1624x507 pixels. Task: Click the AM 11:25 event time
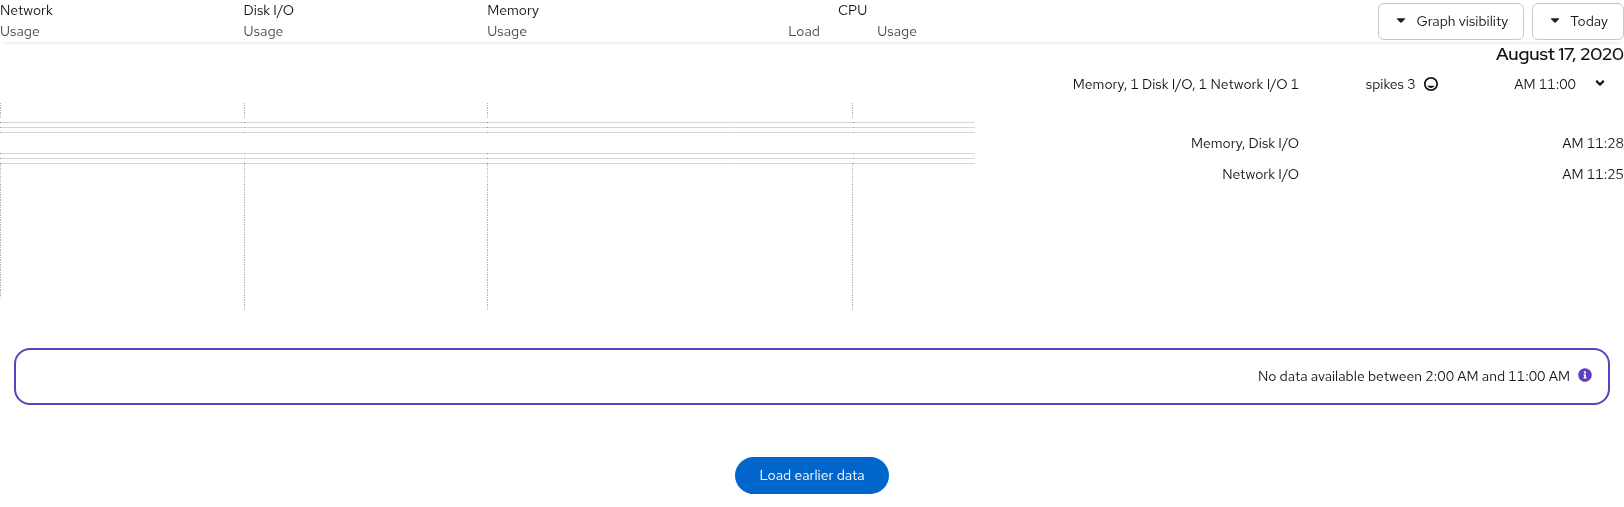[x=1593, y=174]
